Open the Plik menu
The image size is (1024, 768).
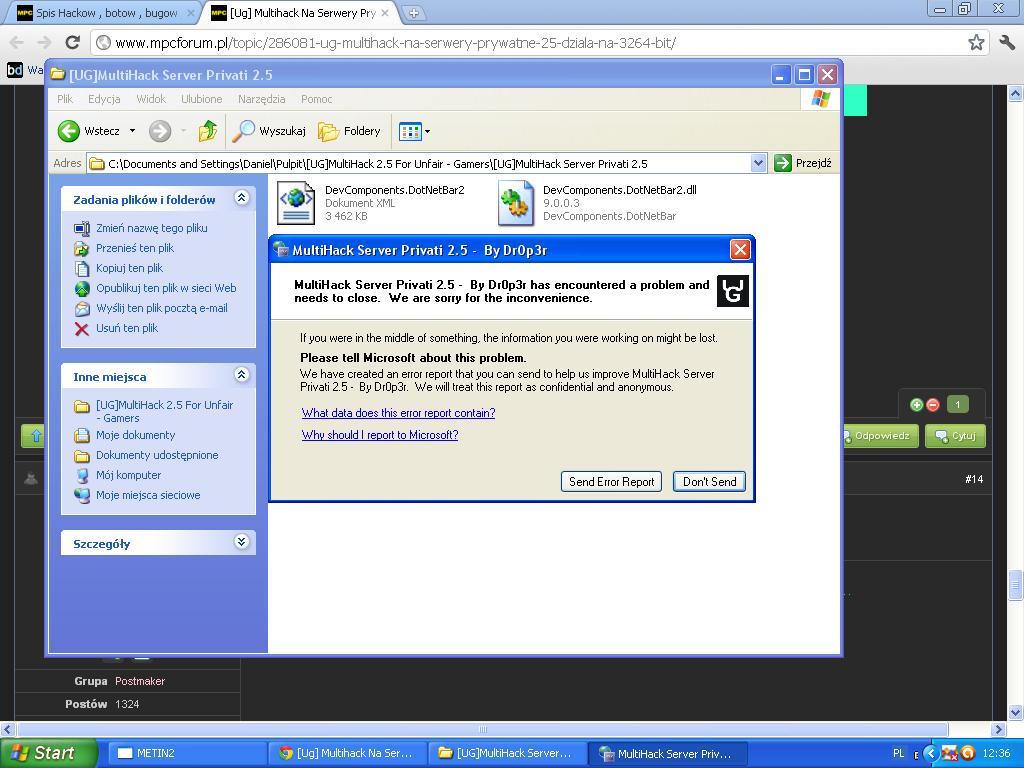pos(65,99)
